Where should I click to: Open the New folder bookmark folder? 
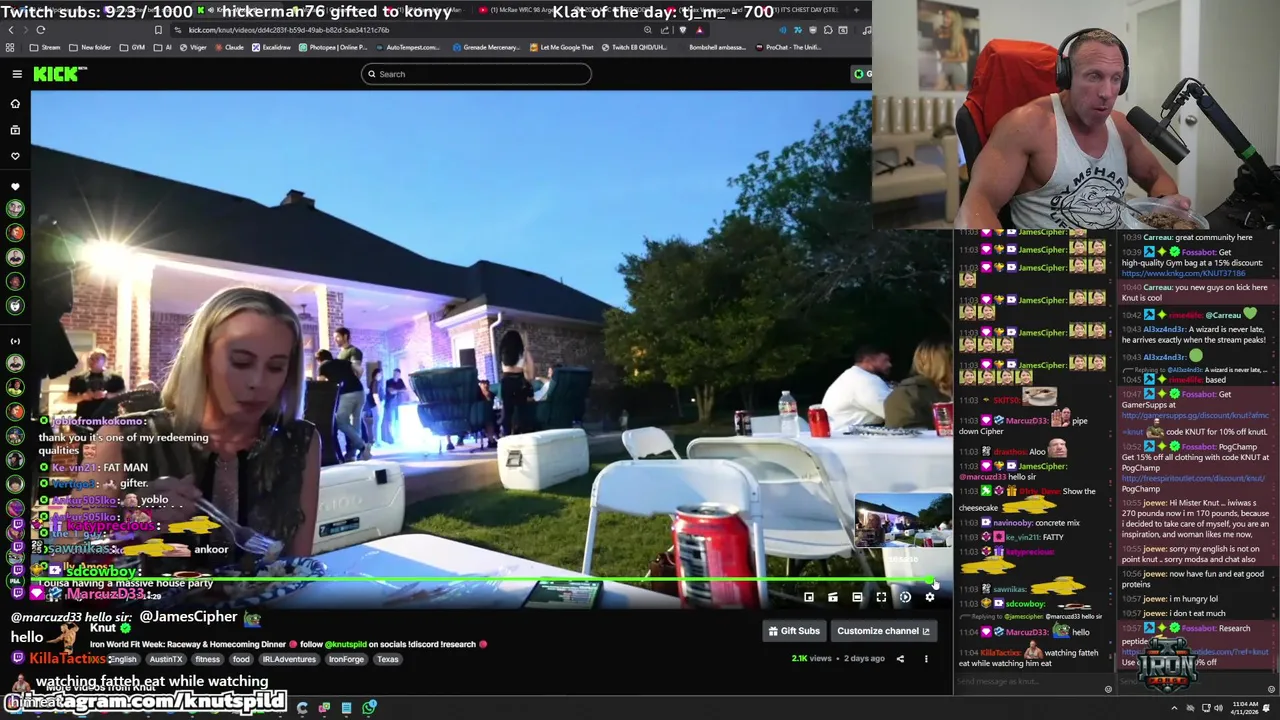(90, 47)
